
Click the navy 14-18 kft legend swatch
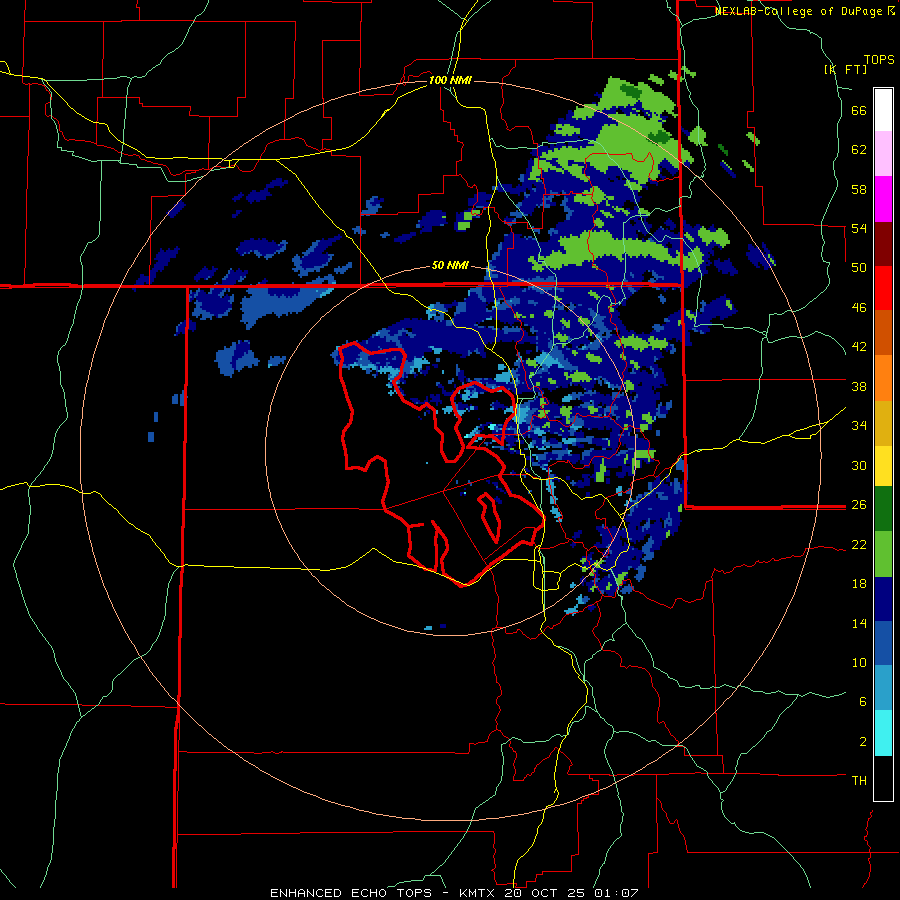pos(883,599)
